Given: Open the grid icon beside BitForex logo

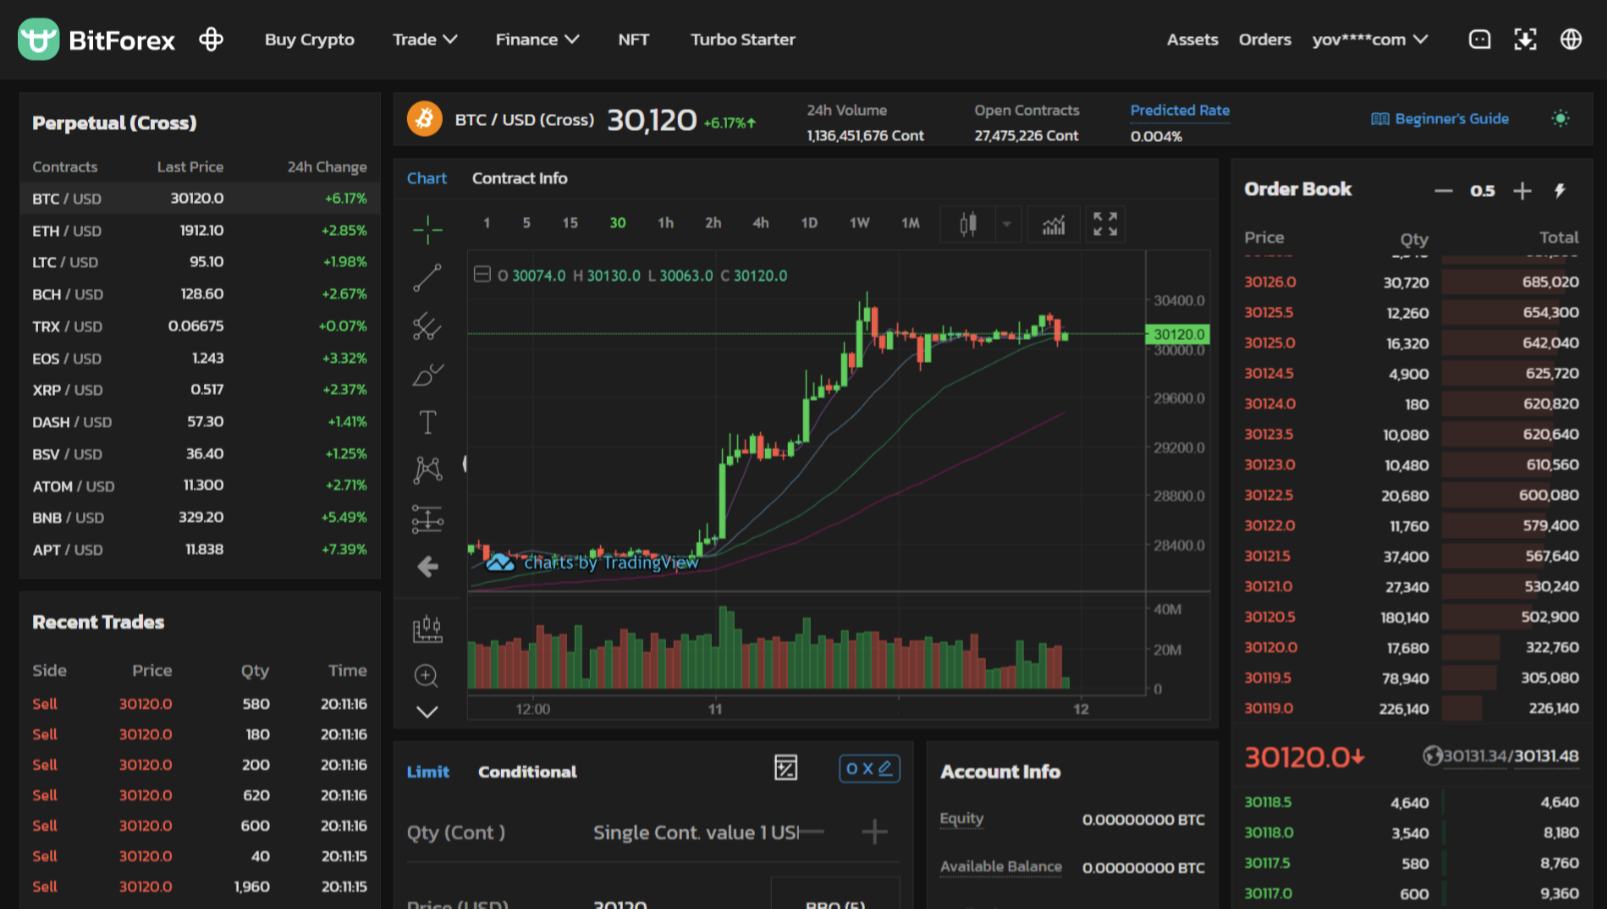Looking at the screenshot, I should point(211,40).
